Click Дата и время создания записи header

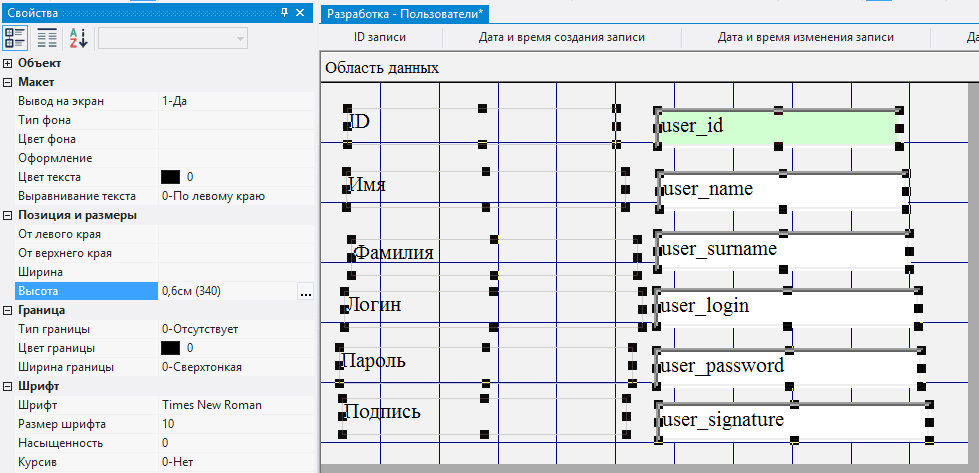click(561, 37)
